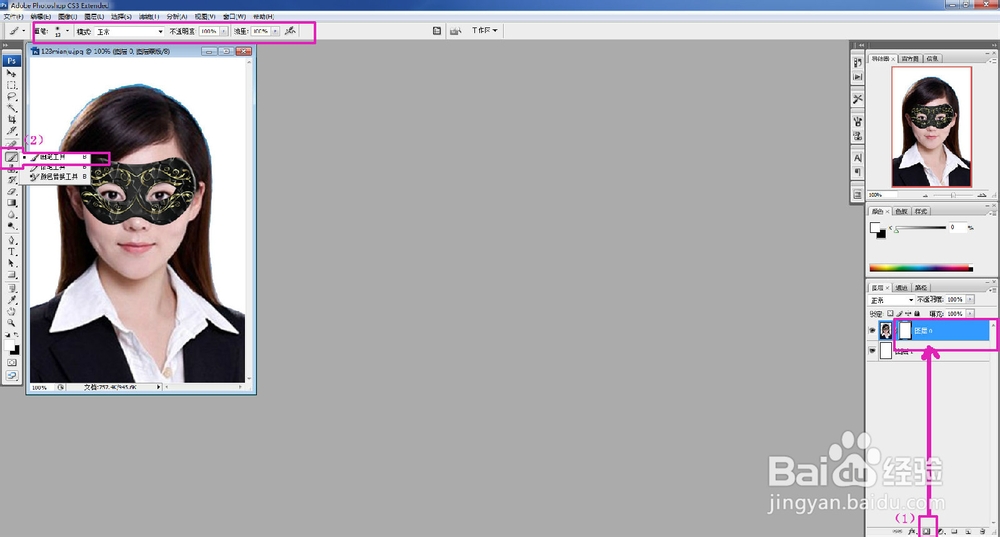The height and width of the screenshot is (537, 1000).
Task: Select the Rectangular Marquee tool
Action: [11, 85]
